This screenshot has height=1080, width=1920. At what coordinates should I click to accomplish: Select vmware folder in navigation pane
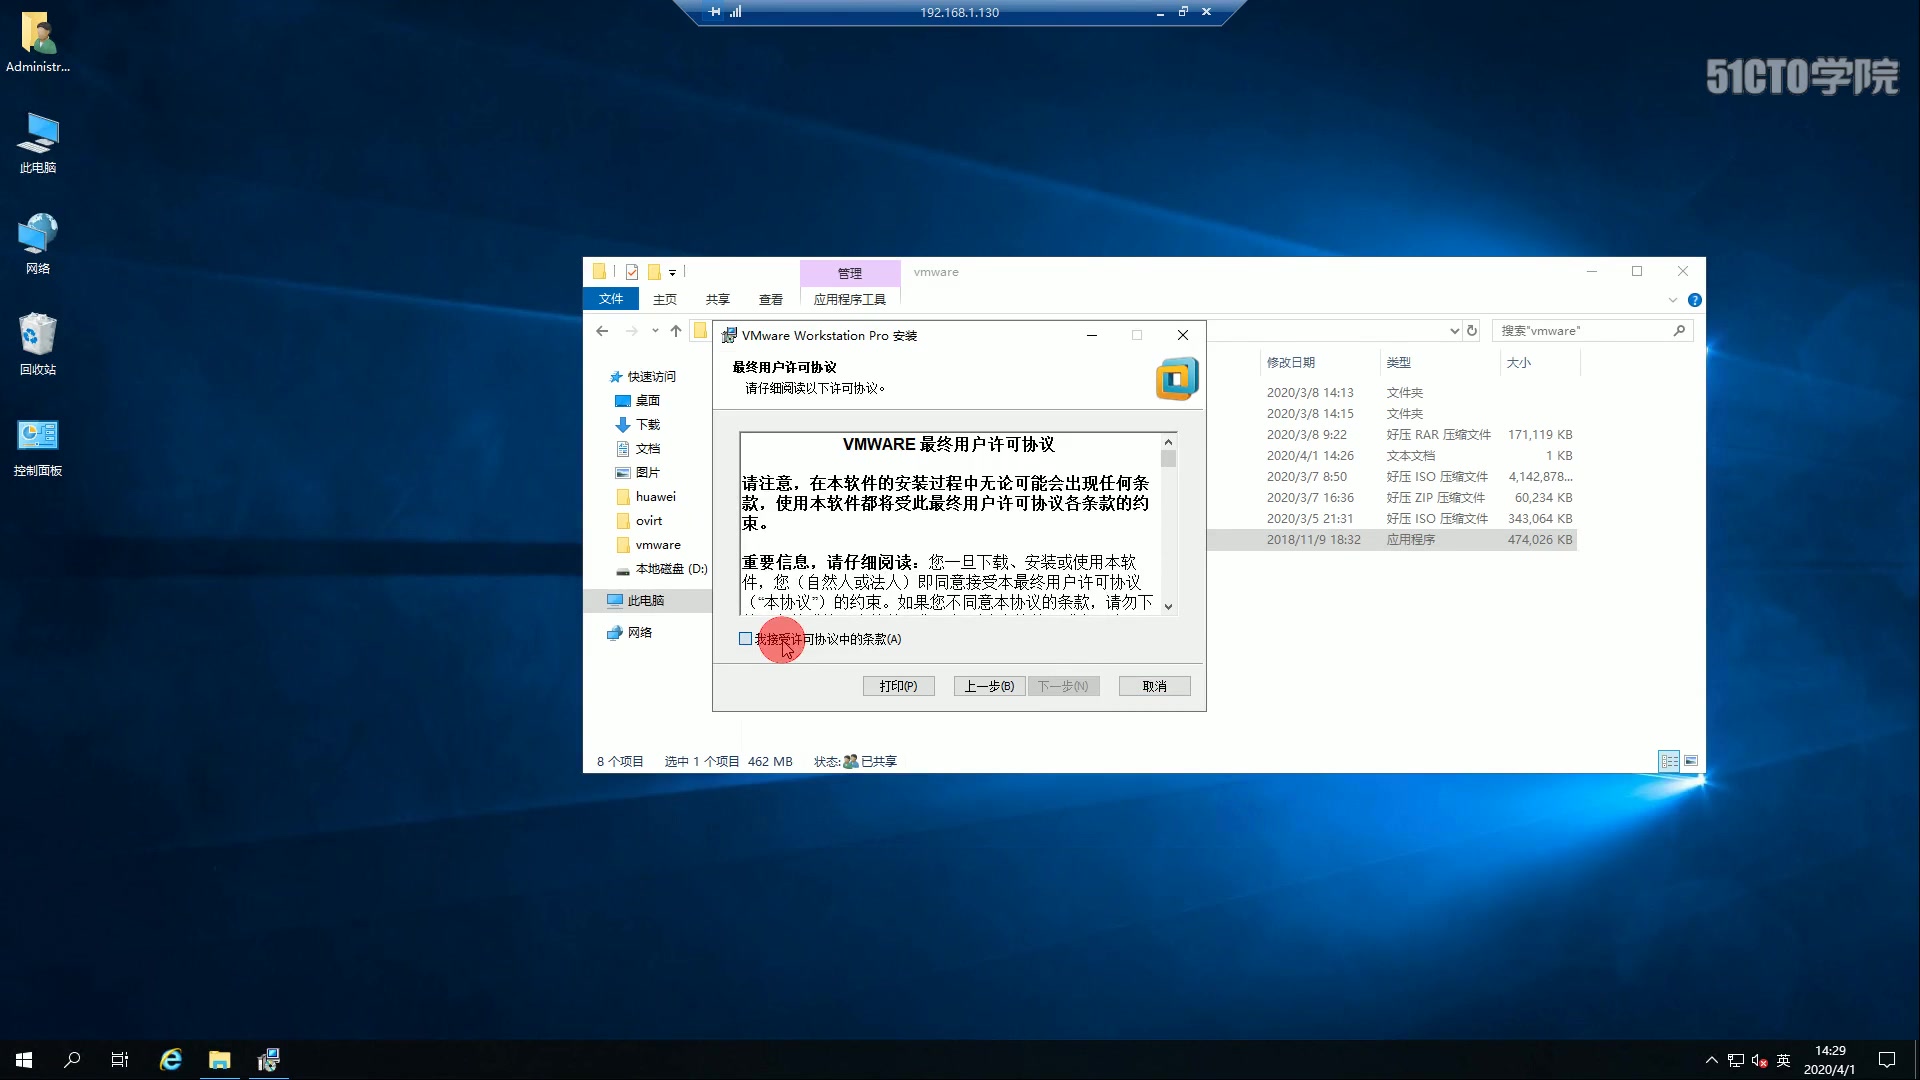(658, 545)
